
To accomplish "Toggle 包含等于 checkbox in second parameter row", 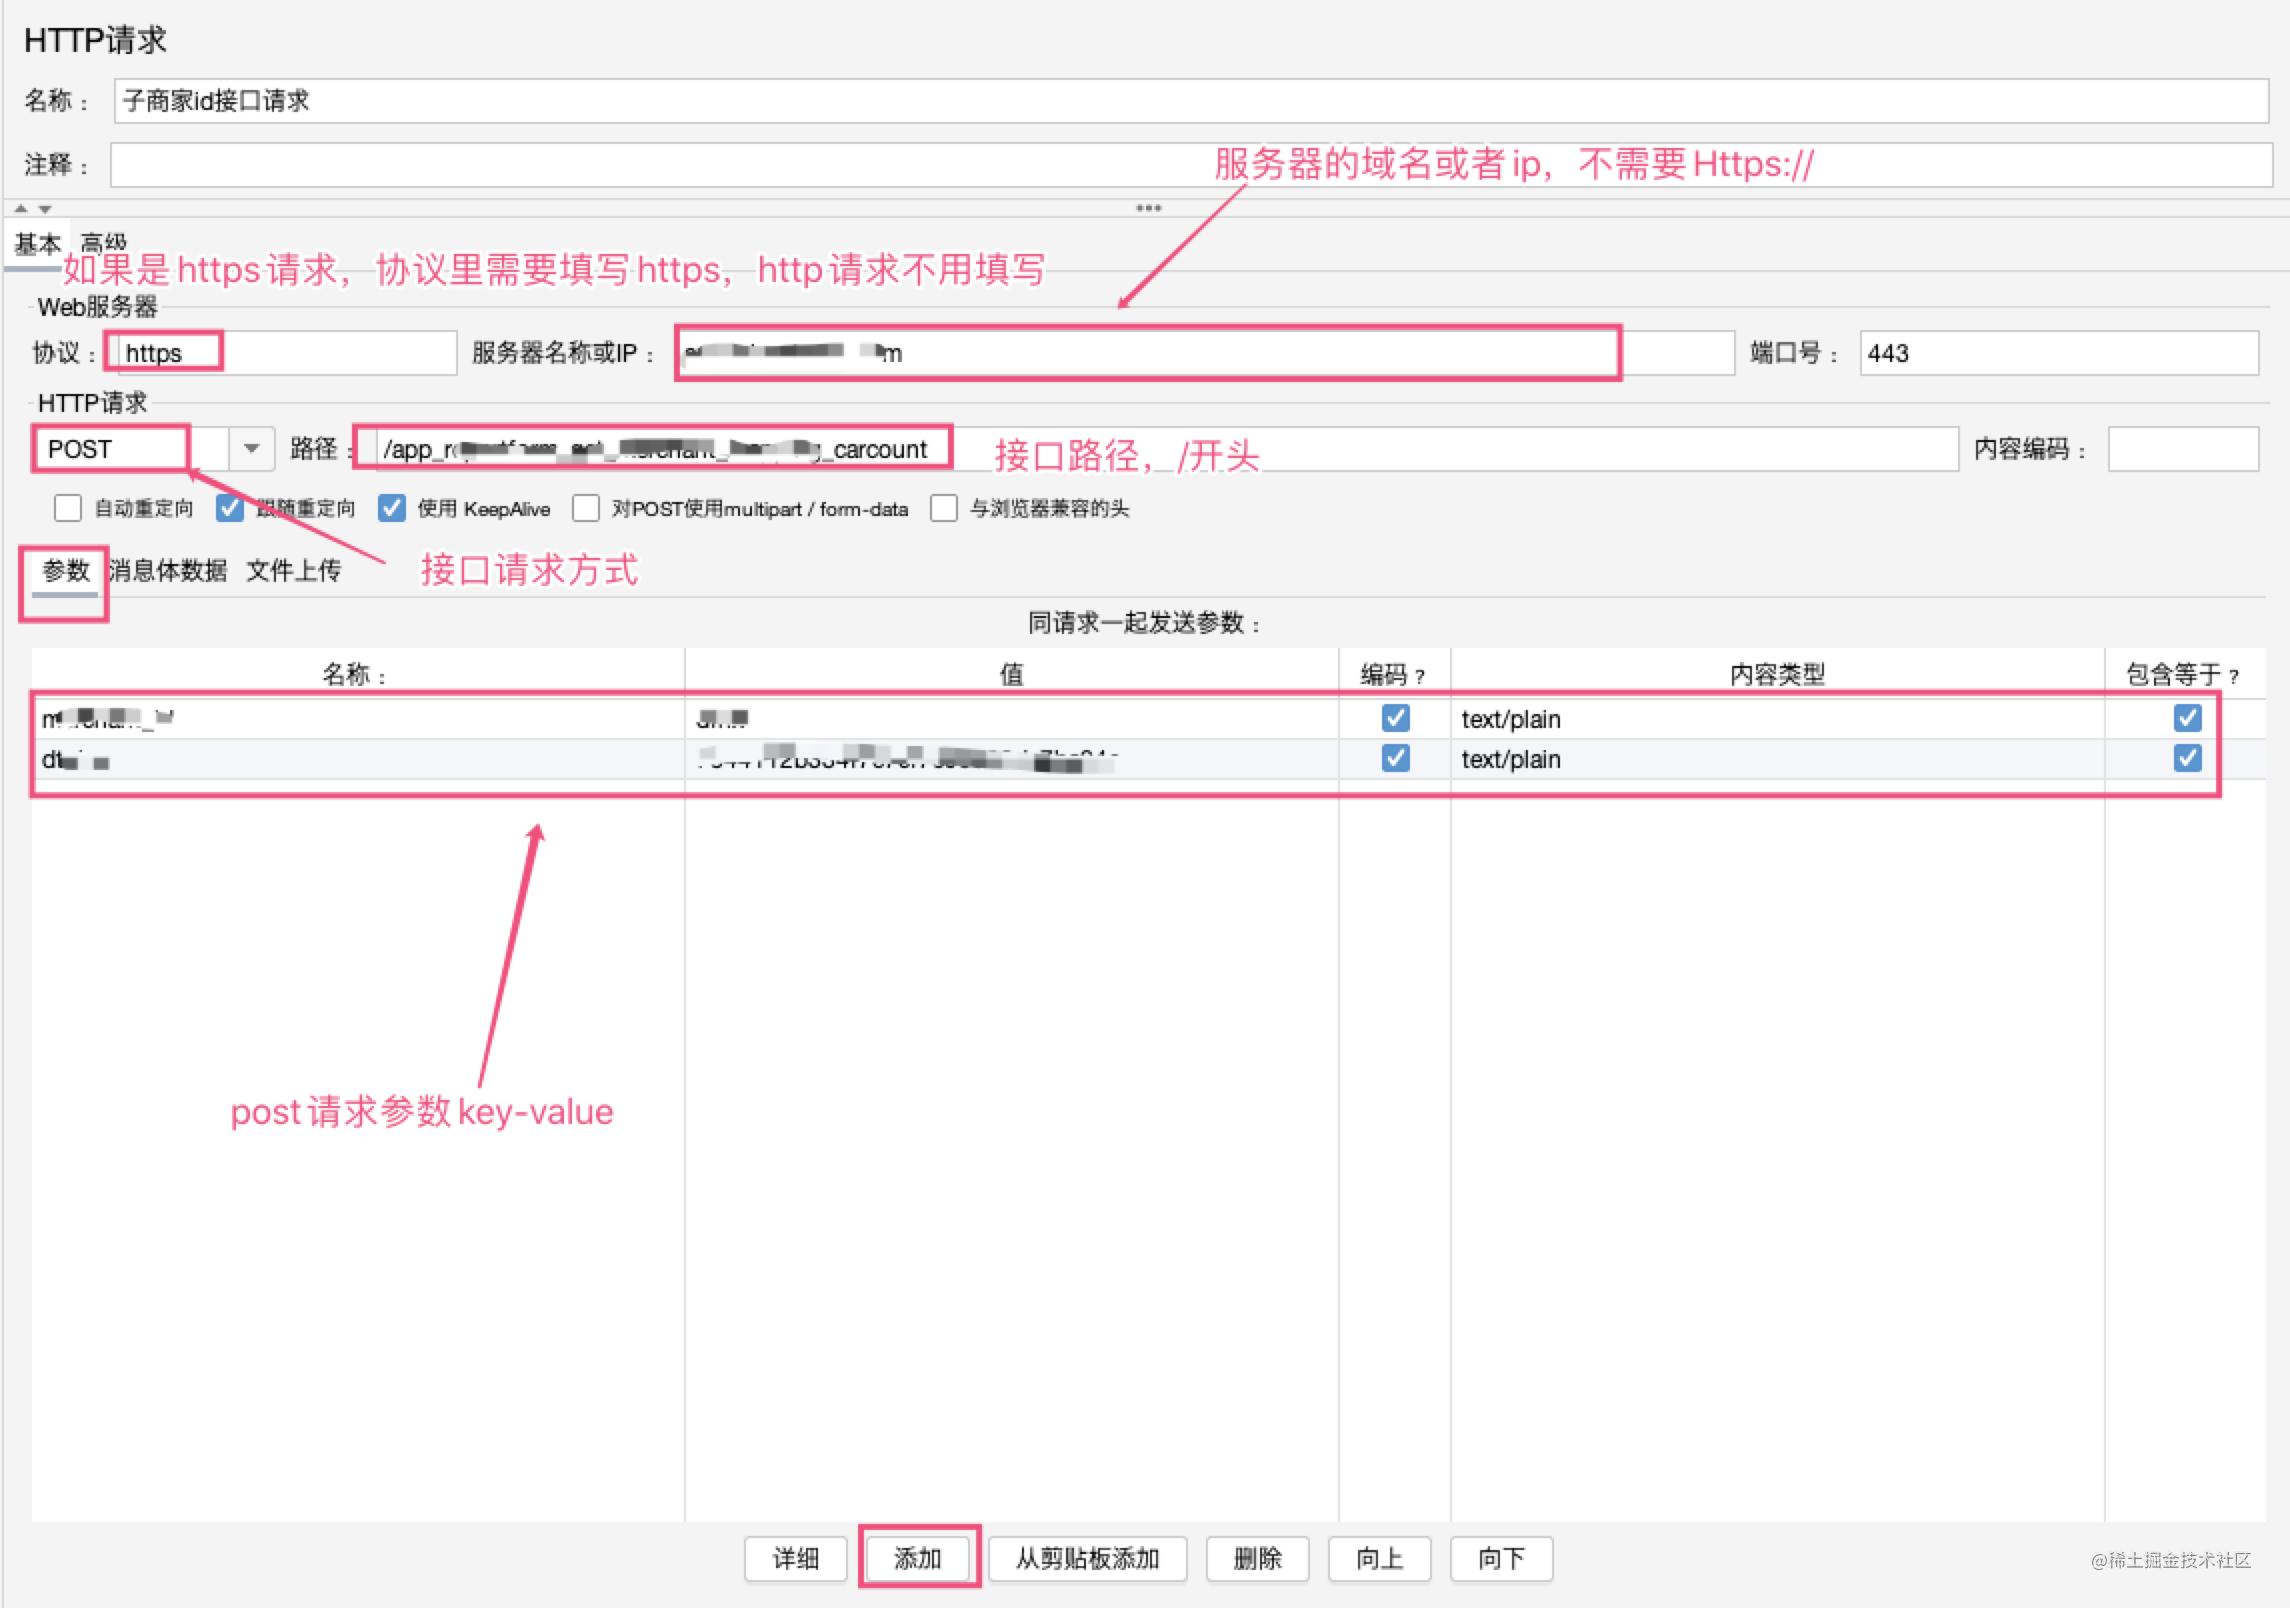I will click(x=2187, y=758).
